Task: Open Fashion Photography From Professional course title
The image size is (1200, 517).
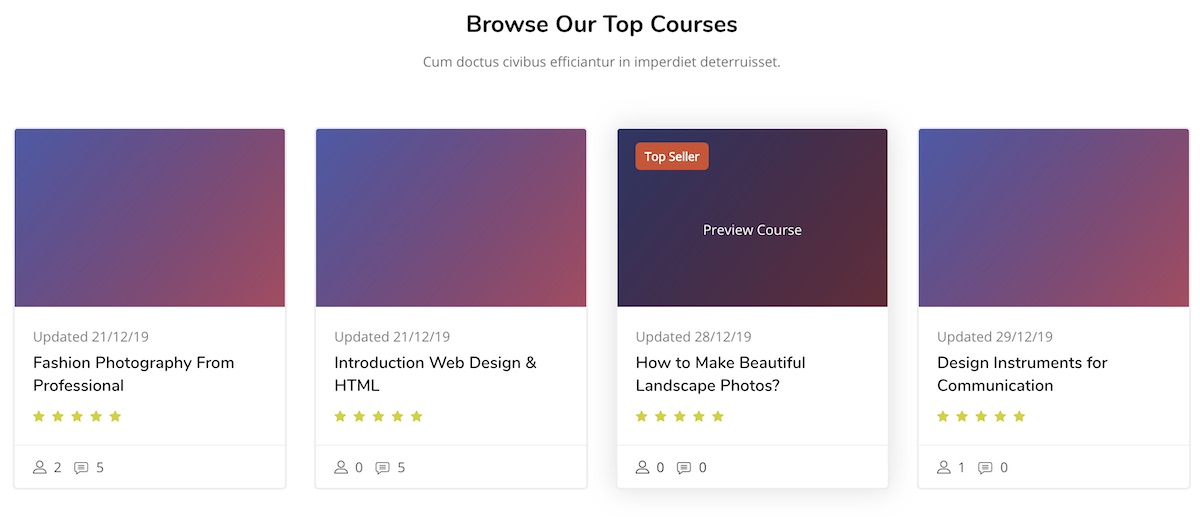Action: click(x=133, y=374)
